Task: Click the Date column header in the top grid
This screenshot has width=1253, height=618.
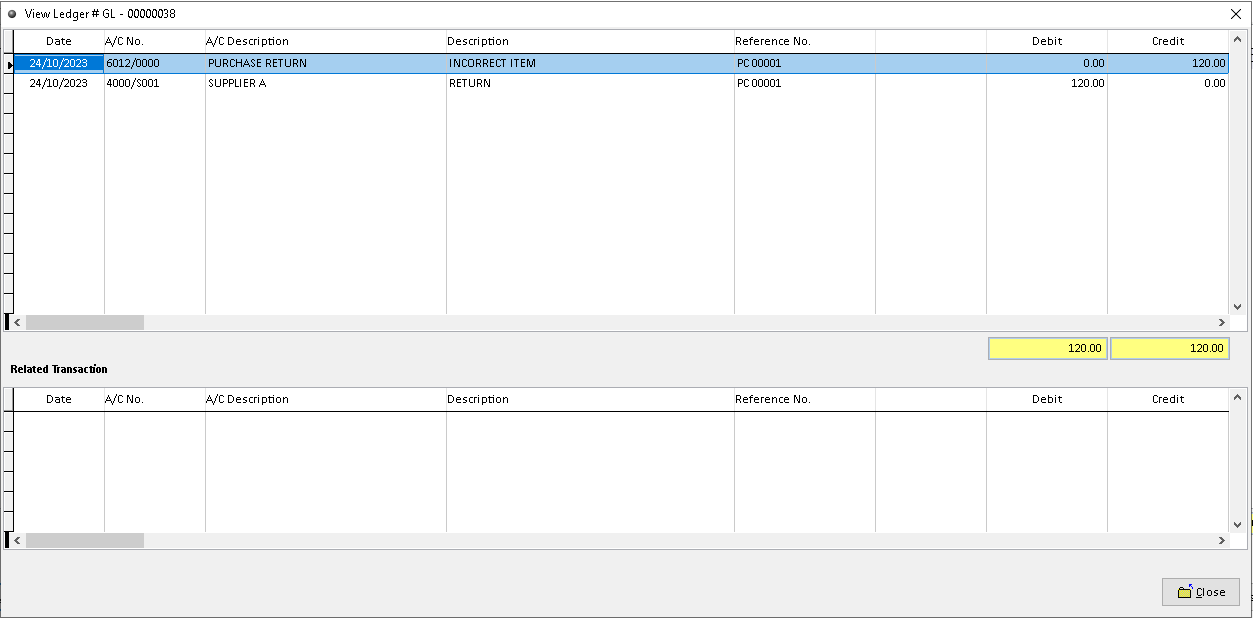Action: tap(58, 41)
